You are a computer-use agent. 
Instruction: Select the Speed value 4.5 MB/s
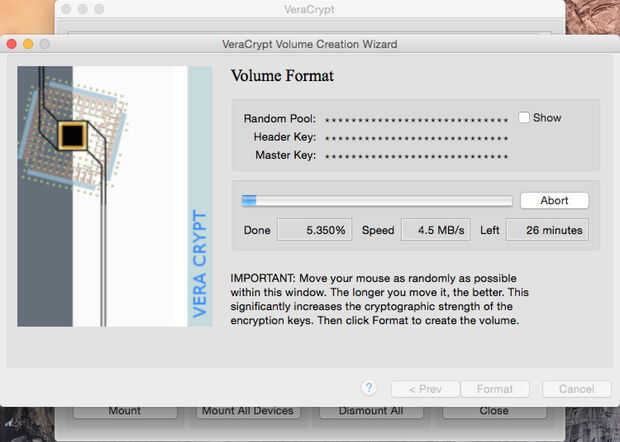tap(436, 230)
